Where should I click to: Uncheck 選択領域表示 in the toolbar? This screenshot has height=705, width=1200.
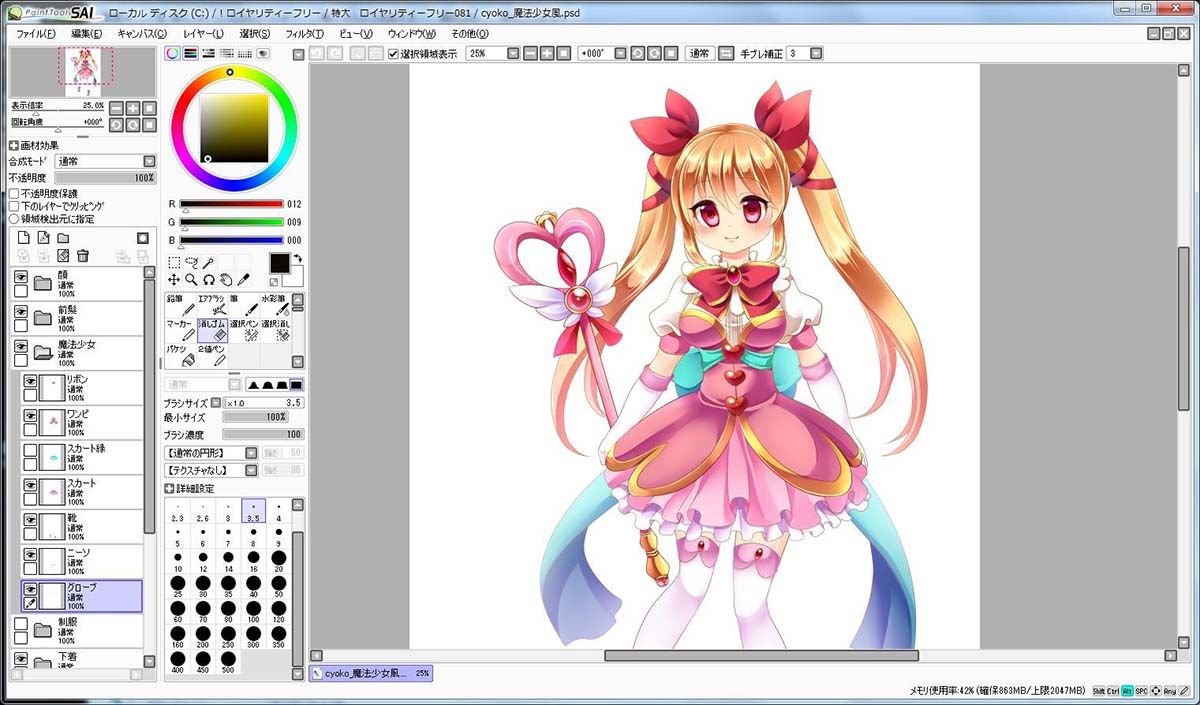[394, 54]
